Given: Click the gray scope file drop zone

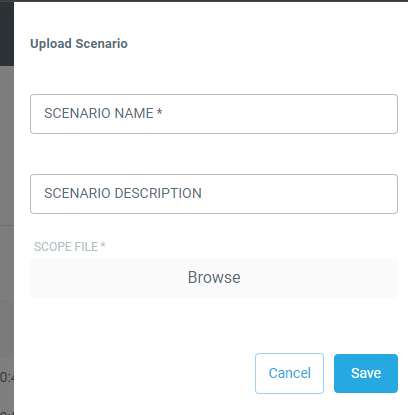Looking at the screenshot, I should (214, 278).
